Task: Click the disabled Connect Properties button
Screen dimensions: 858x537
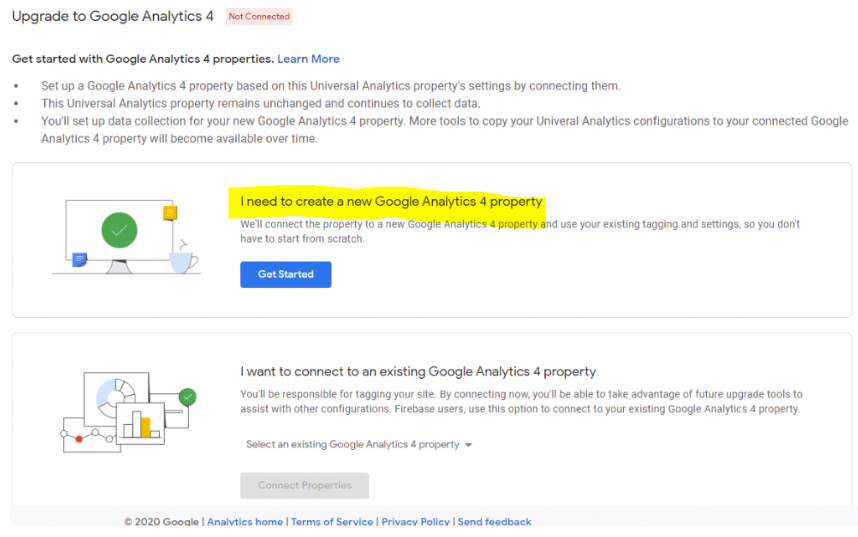Action: click(304, 486)
